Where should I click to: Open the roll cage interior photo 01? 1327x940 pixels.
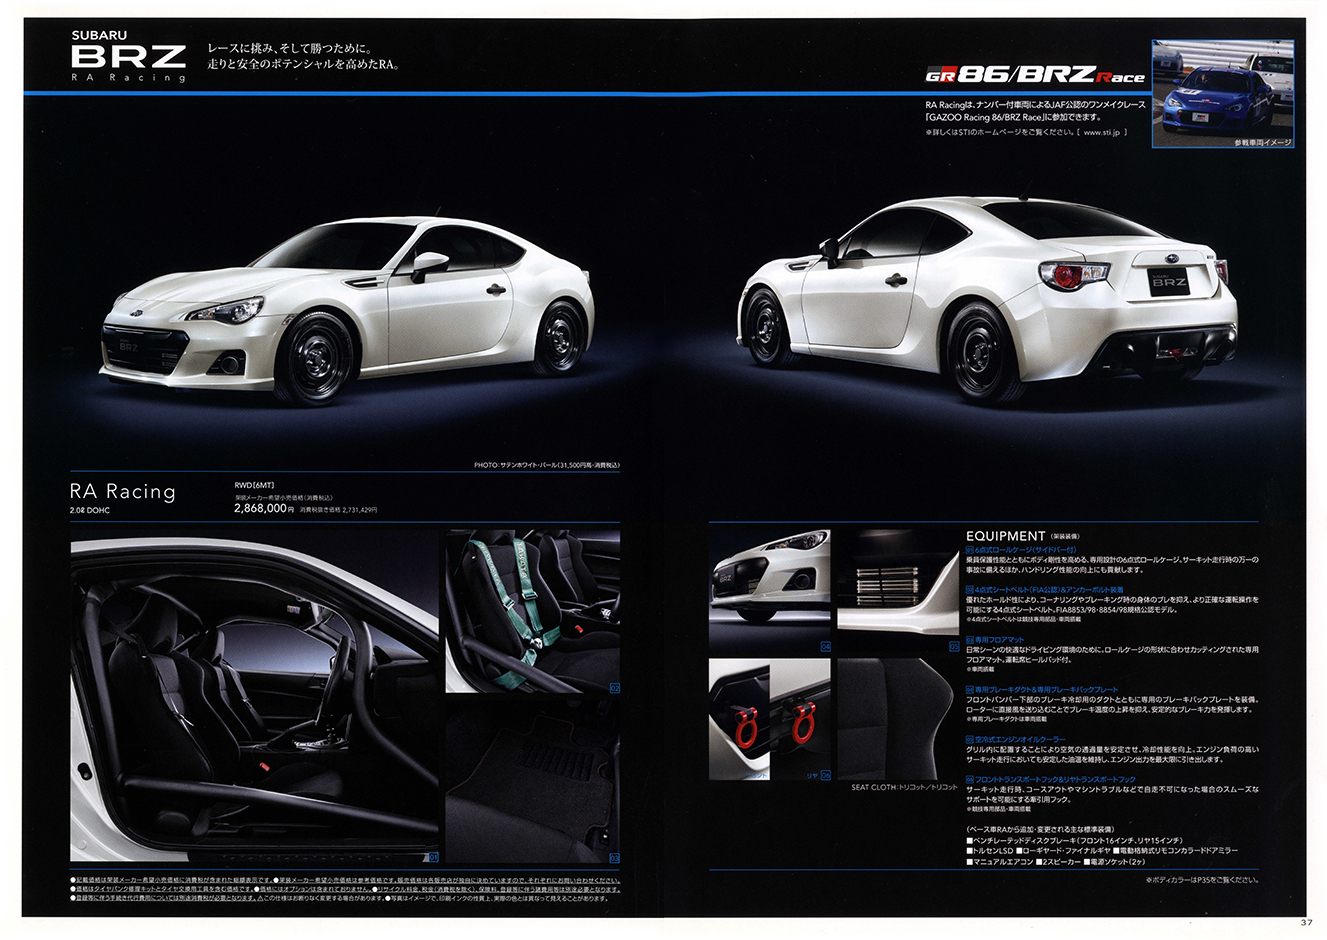255,696
